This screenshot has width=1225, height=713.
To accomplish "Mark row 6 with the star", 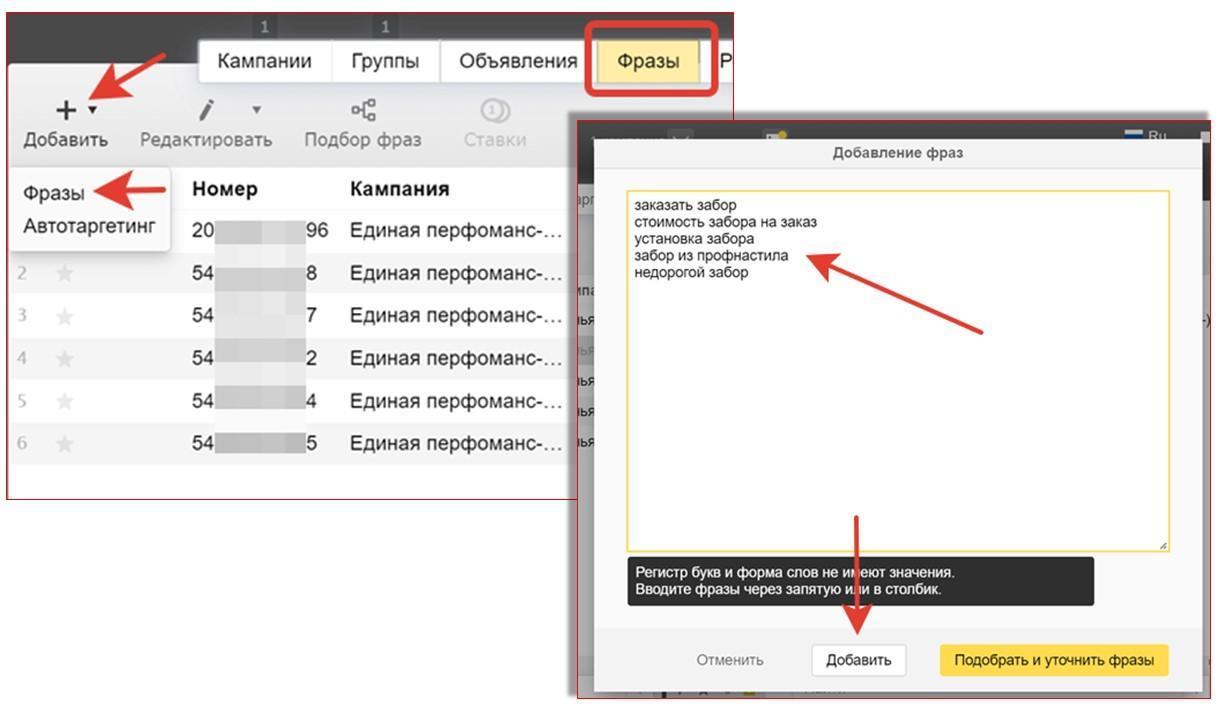I will pyautogui.click(x=65, y=443).
